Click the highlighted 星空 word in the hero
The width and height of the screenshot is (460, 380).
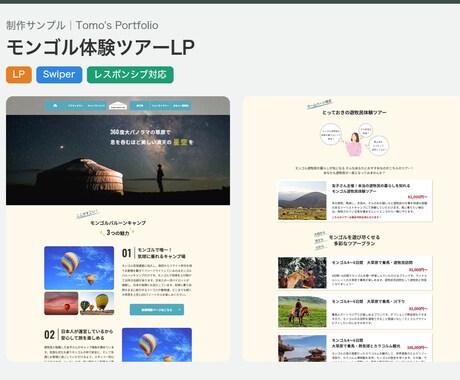pyautogui.click(x=180, y=142)
